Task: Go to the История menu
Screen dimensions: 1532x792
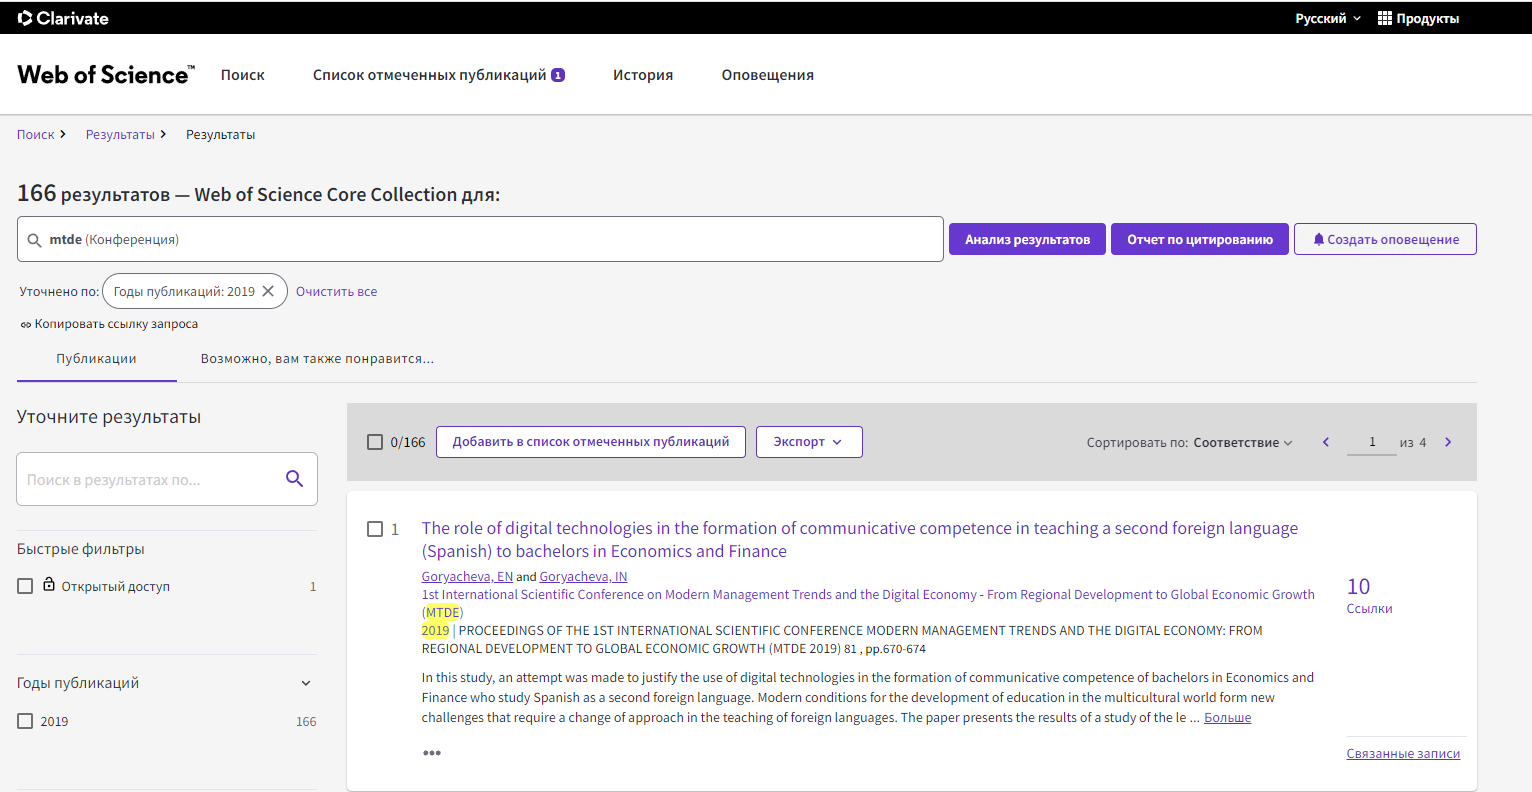Action: [x=643, y=75]
